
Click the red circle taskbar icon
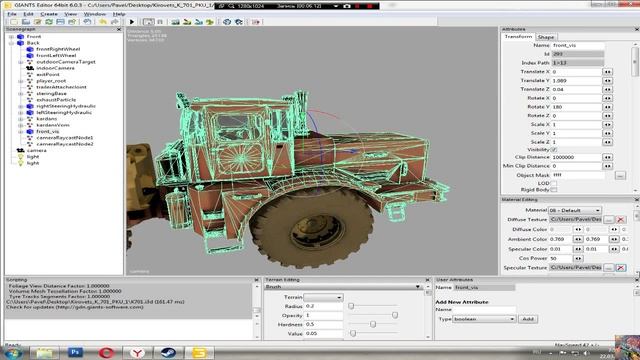pos(106,352)
